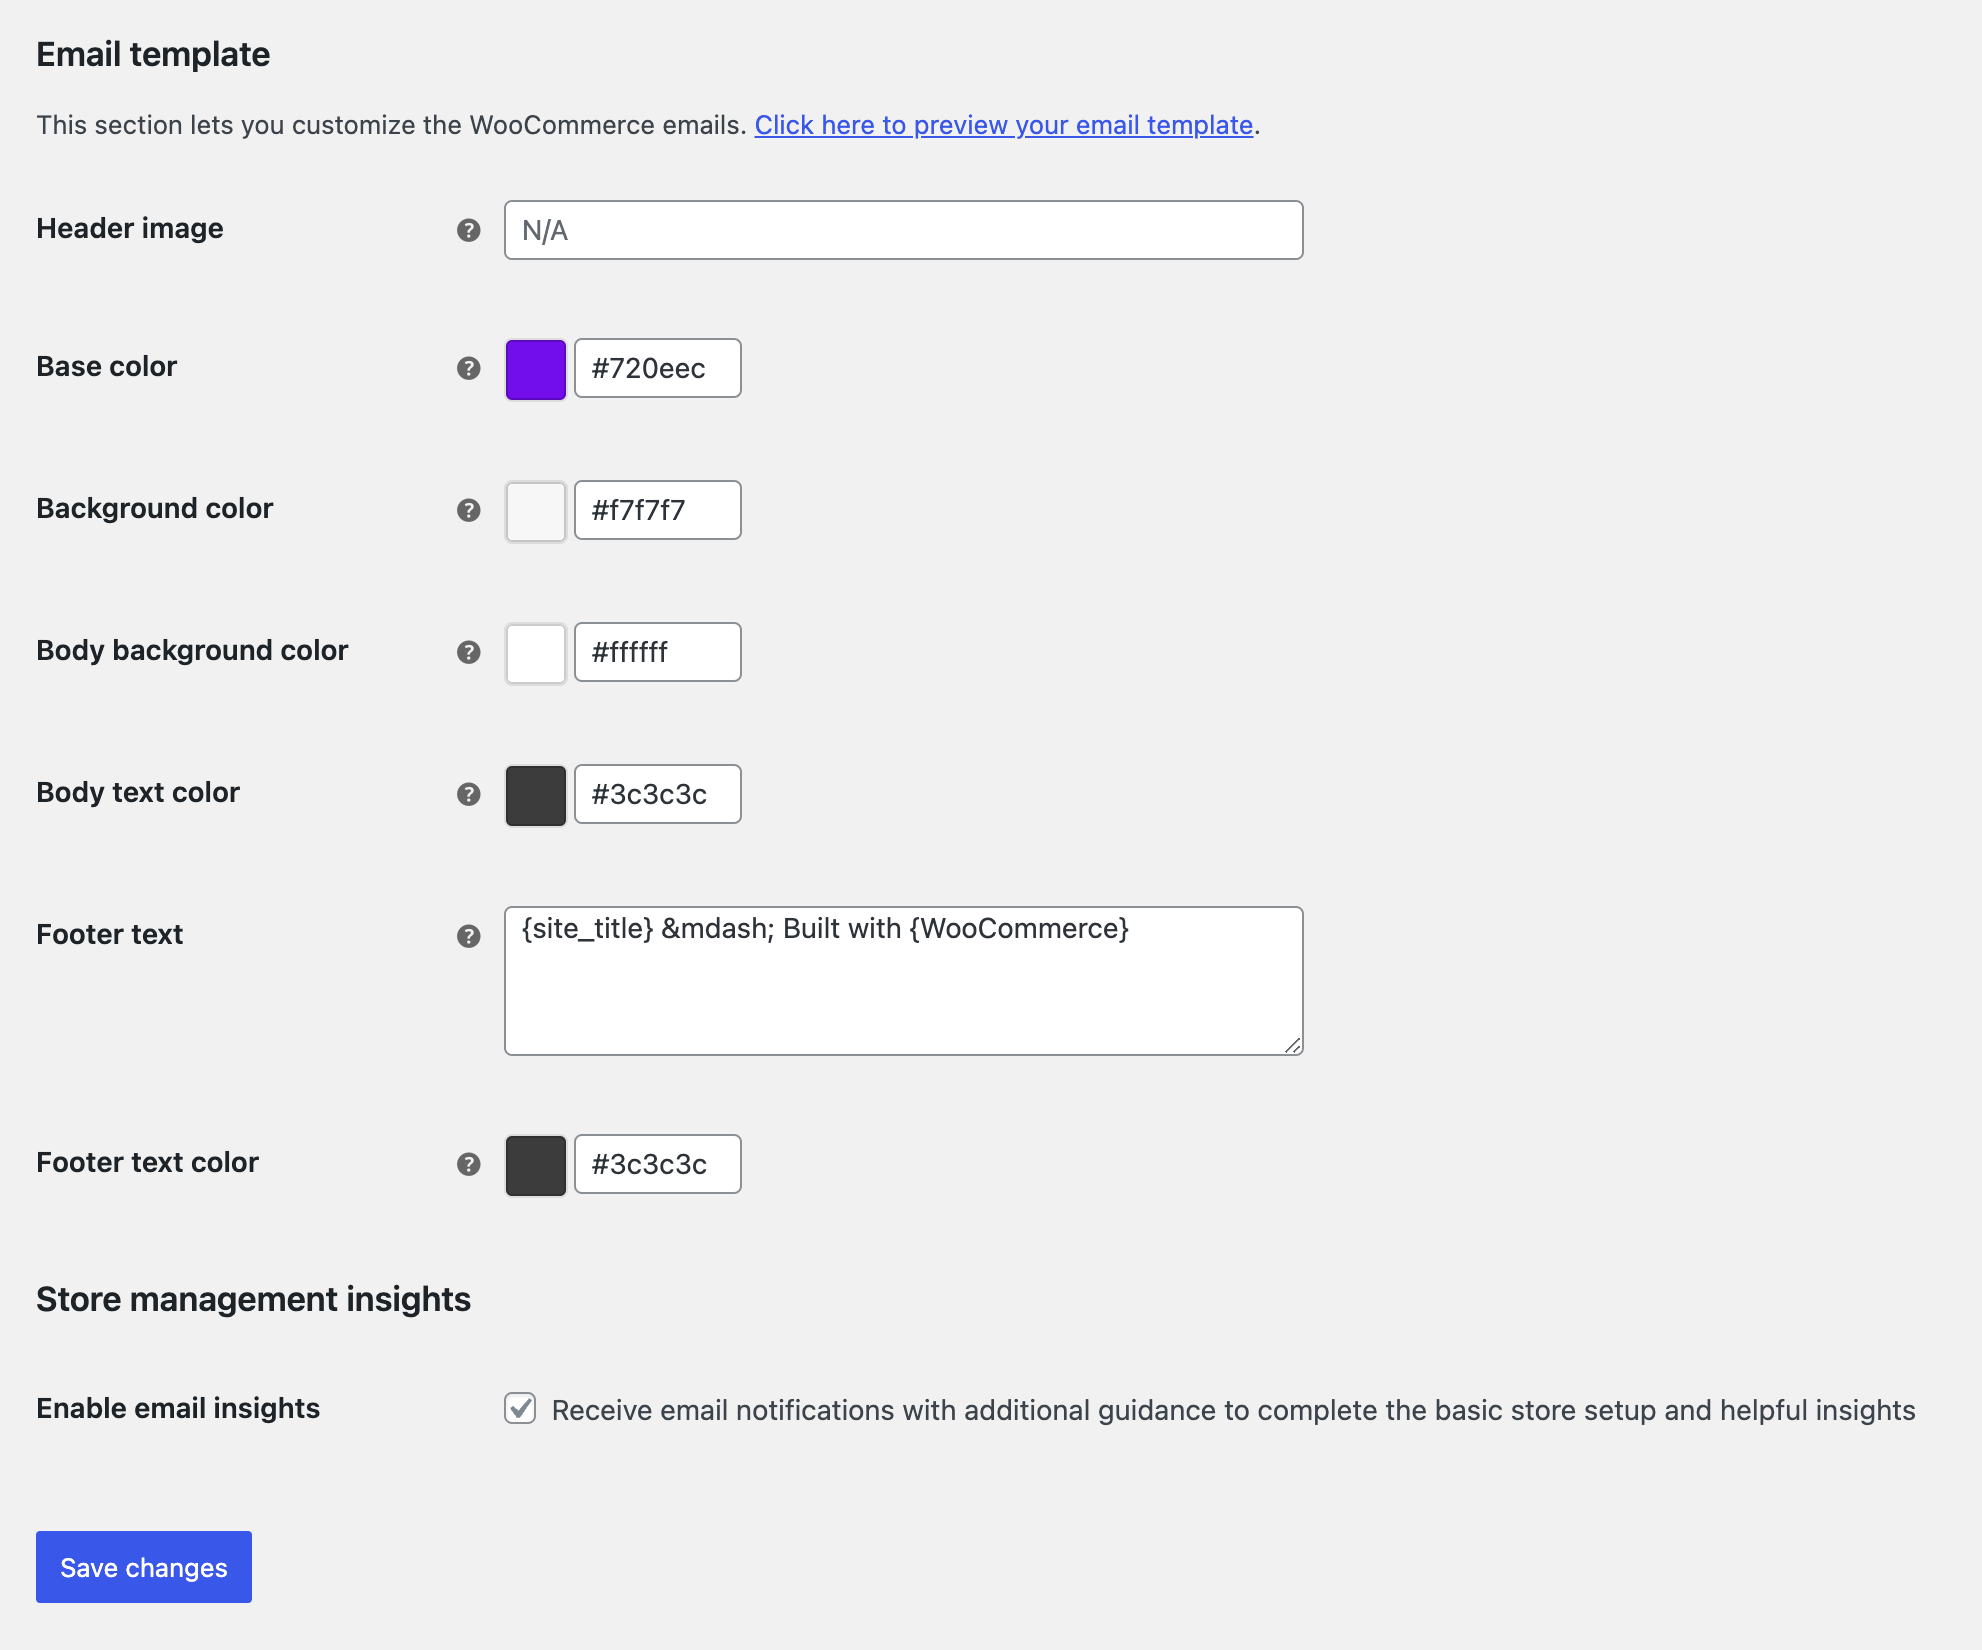Screen dimensions: 1982x1650
Task: Open the purple Base color picker swatch
Action: [535, 368]
